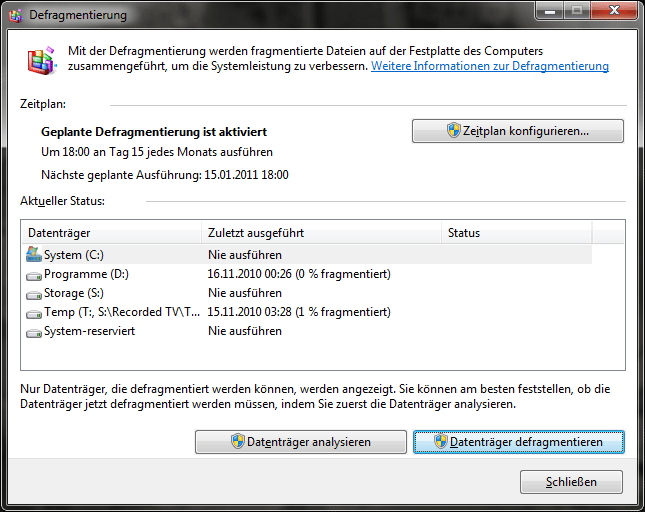Close dialog with Schließen button

click(571, 482)
